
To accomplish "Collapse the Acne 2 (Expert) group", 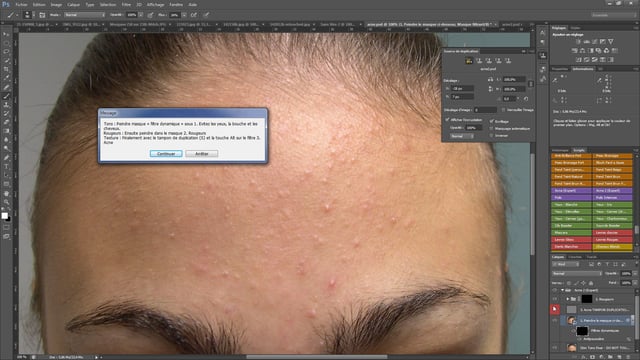I will click(x=562, y=290).
